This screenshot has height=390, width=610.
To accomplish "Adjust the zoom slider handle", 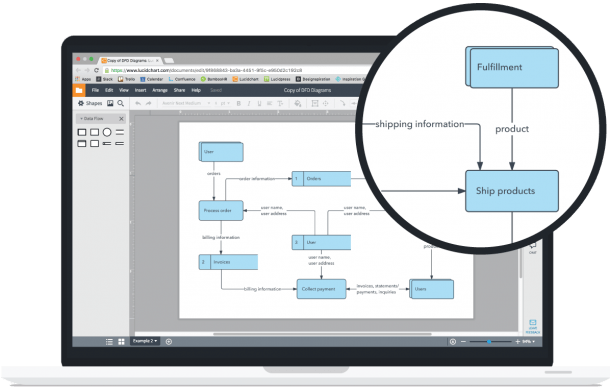I will [489, 342].
